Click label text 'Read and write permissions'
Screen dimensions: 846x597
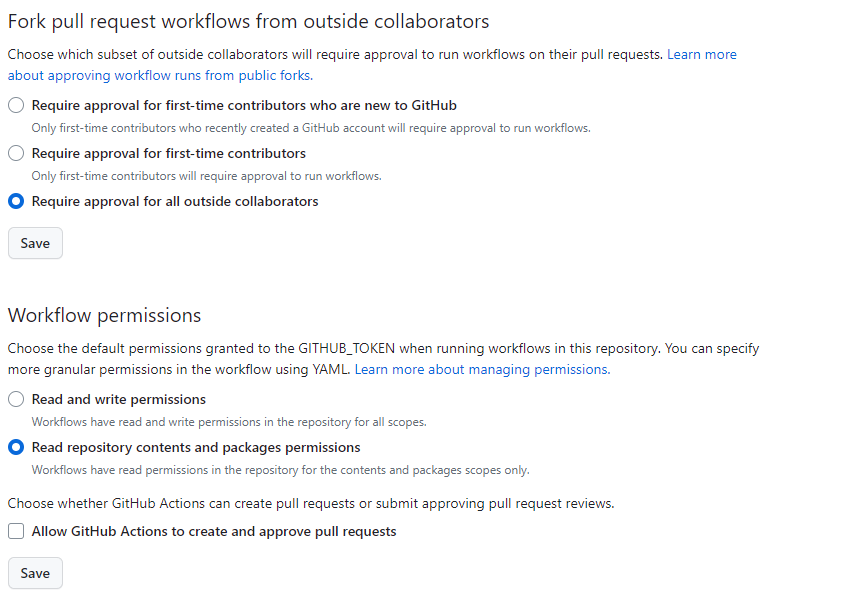tap(119, 399)
